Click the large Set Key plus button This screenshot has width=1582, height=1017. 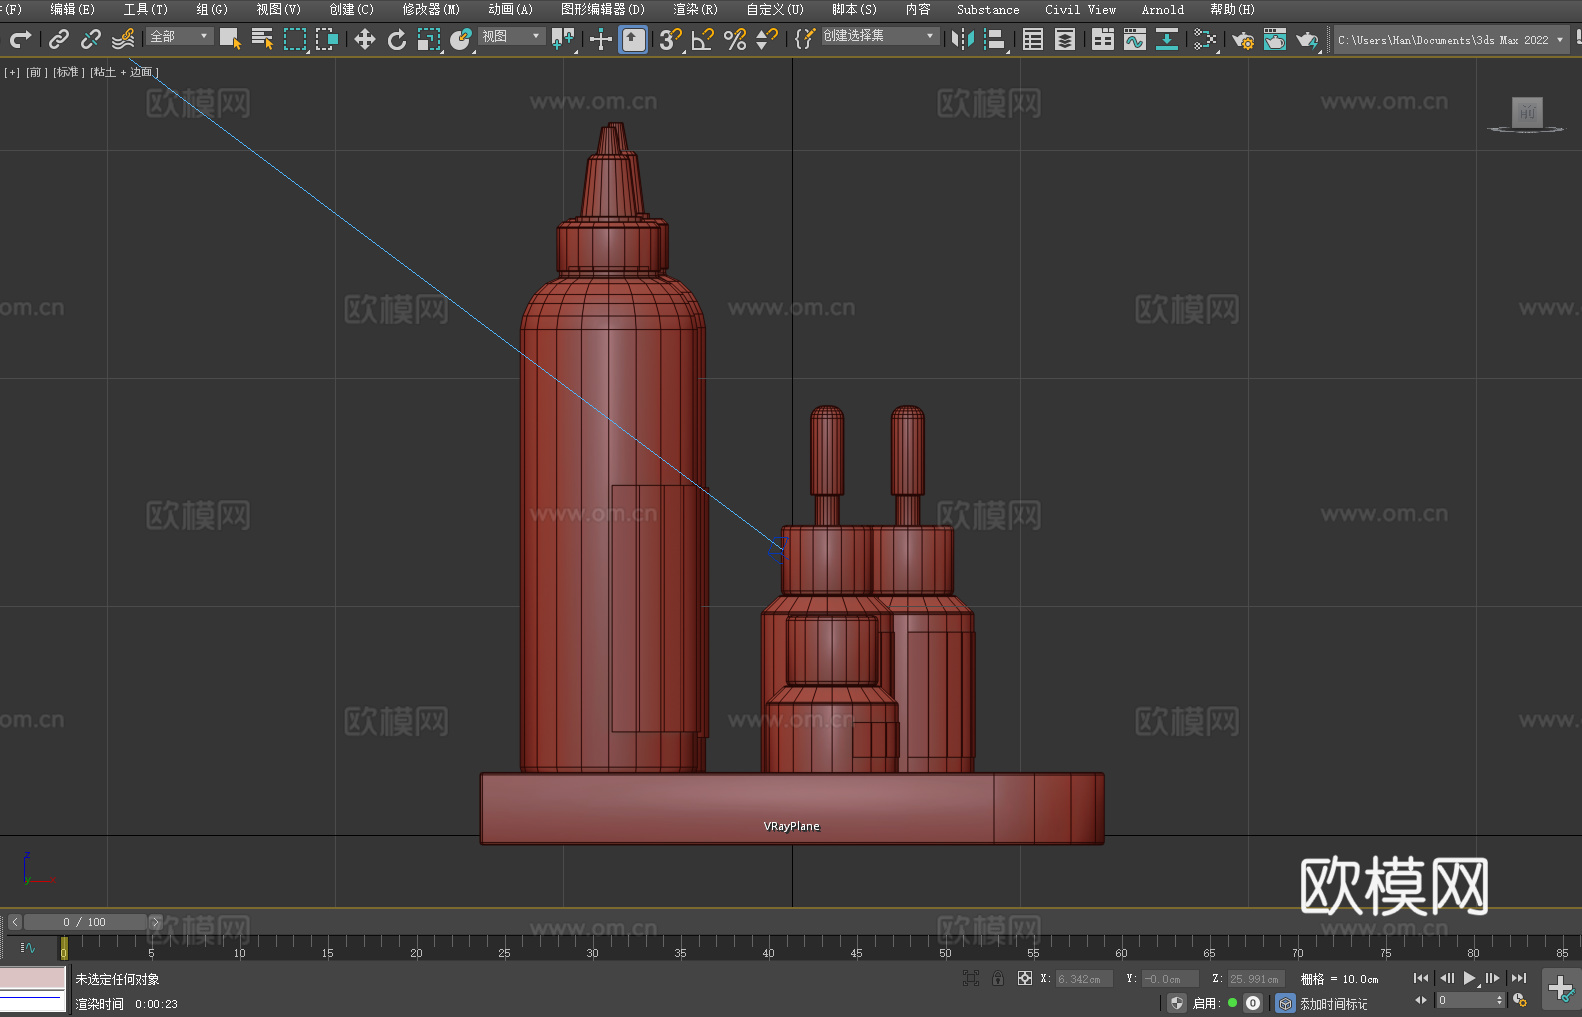(1561, 989)
